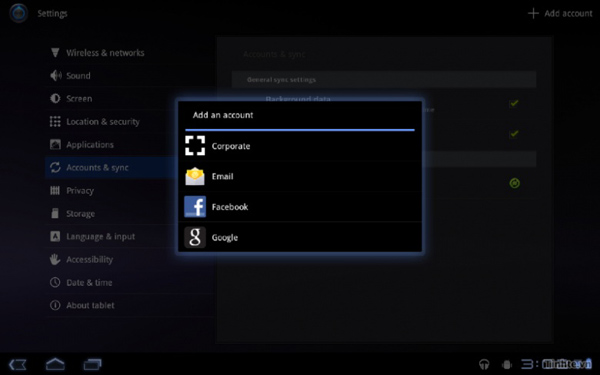Toggle the second green checkmark checkbox
Image resolution: width=600 pixels, height=375 pixels.
click(514, 134)
